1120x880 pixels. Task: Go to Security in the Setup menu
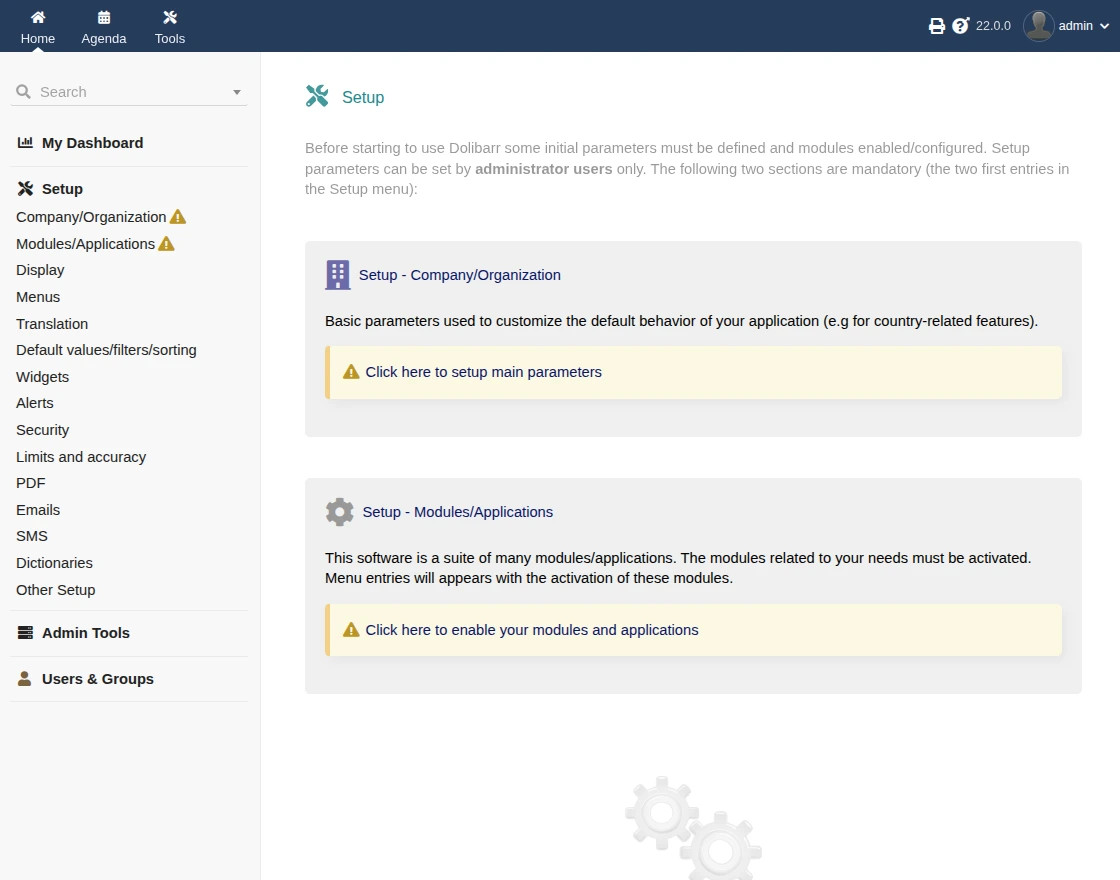[43, 430]
